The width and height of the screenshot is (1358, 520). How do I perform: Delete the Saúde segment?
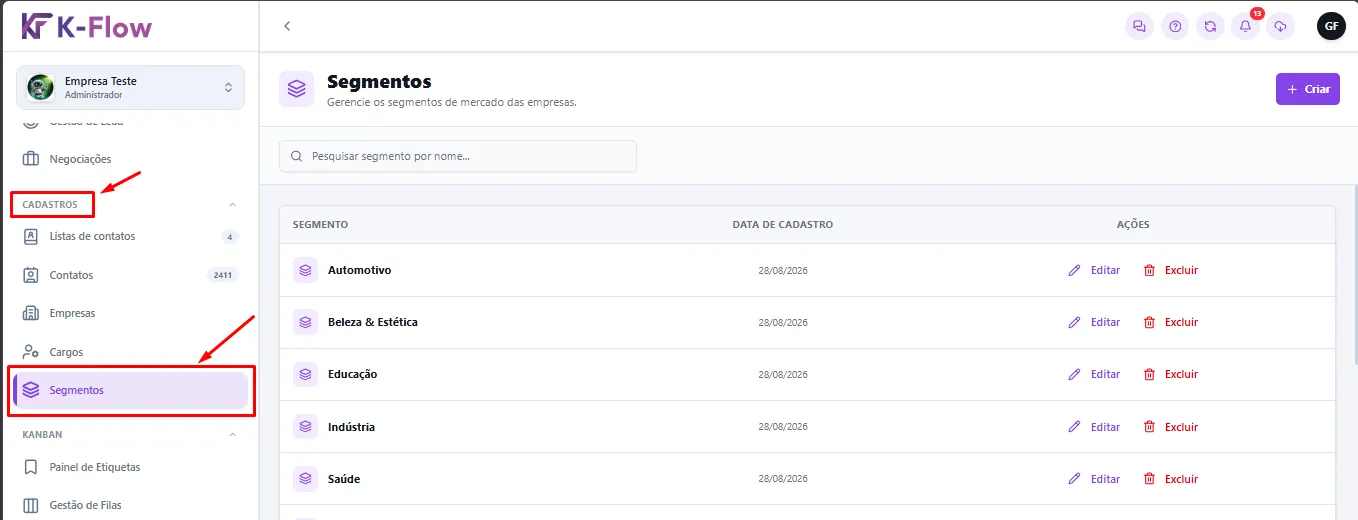click(1170, 479)
